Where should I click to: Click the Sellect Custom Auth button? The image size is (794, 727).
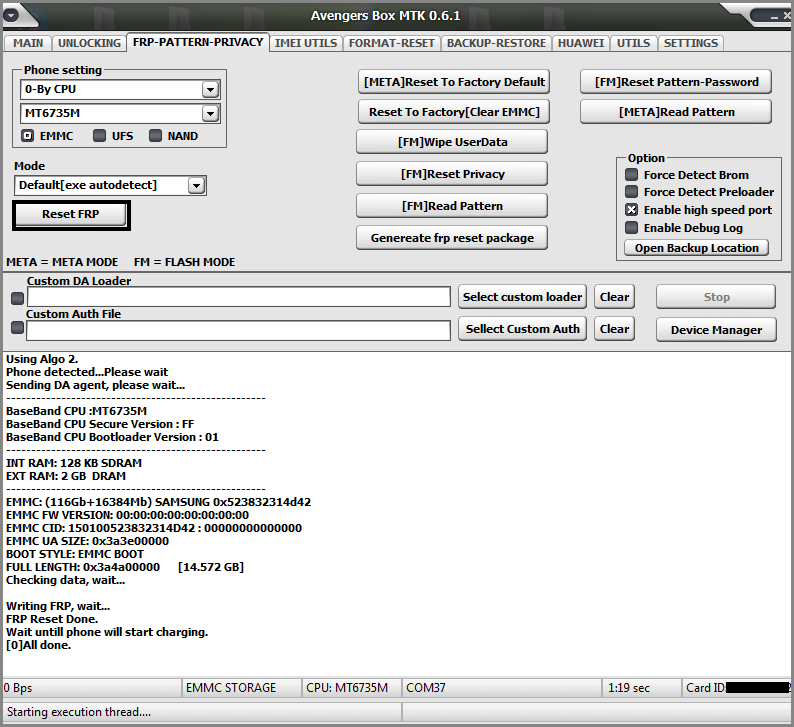point(522,329)
